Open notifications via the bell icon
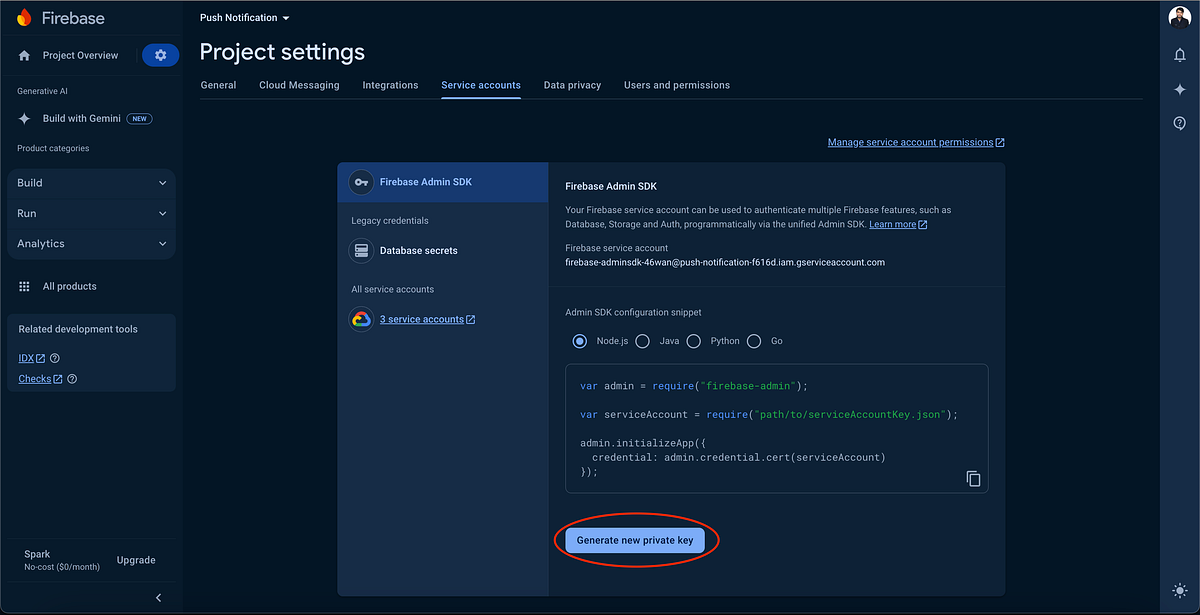 coord(1179,55)
